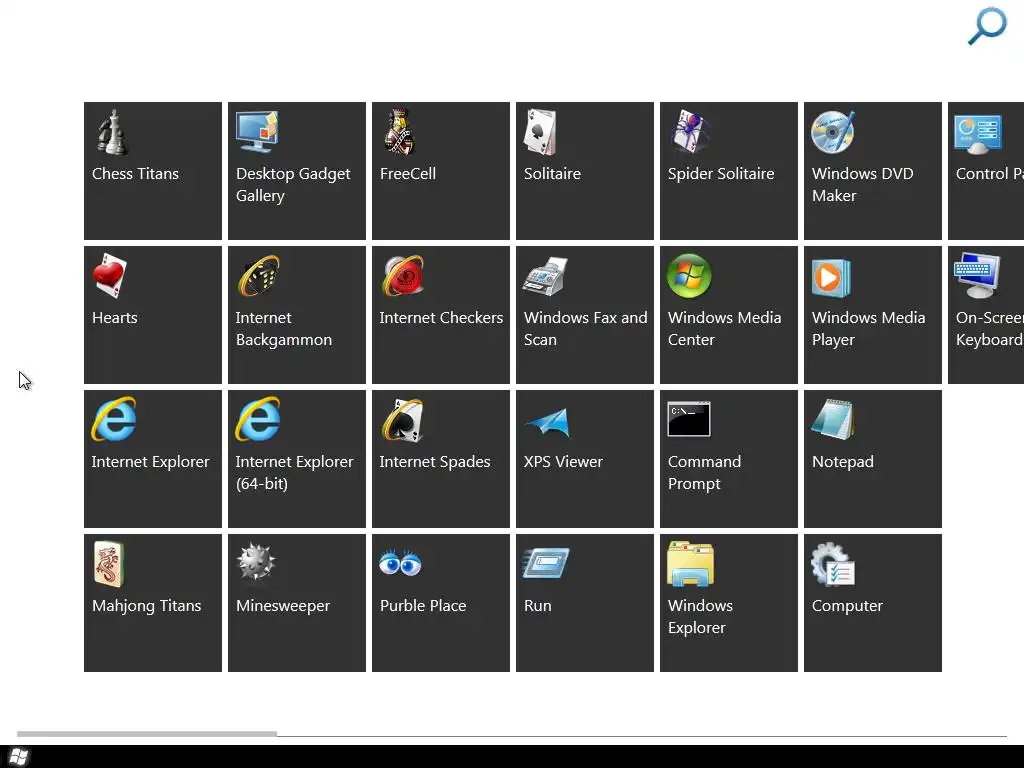This screenshot has height=768, width=1024.
Task: Launch Desktop Gadget Gallery
Action: point(297,171)
